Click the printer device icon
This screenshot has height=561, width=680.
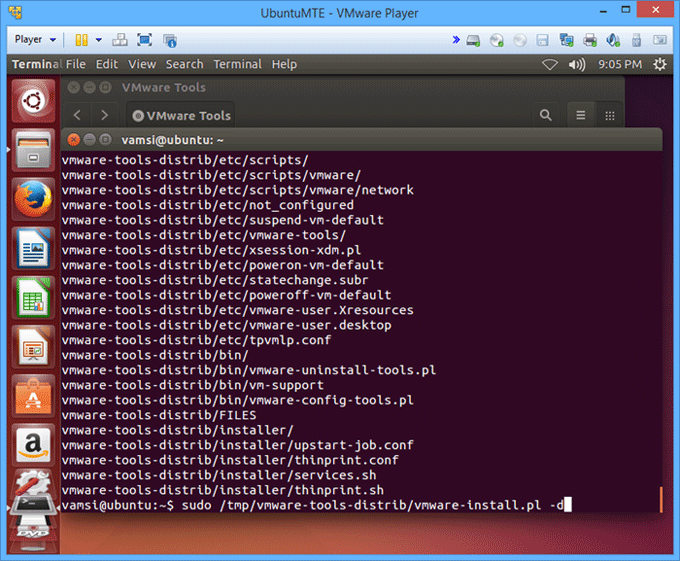(x=590, y=40)
